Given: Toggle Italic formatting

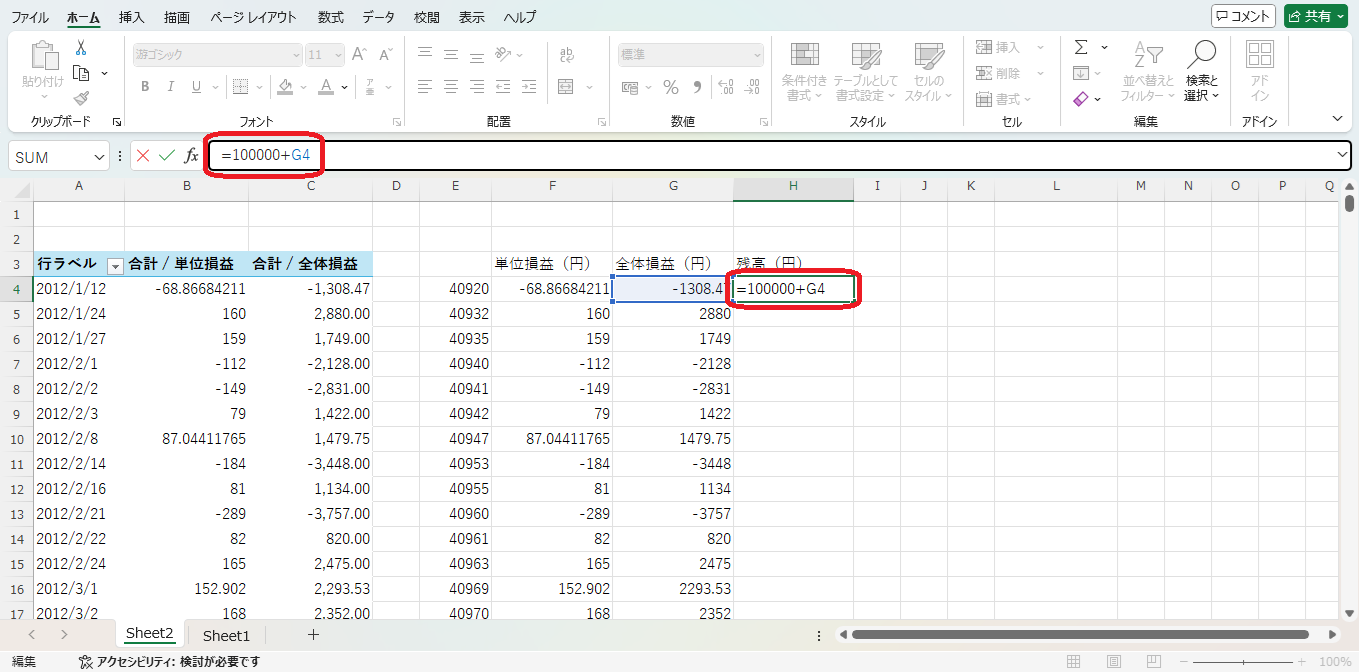Looking at the screenshot, I should point(171,87).
